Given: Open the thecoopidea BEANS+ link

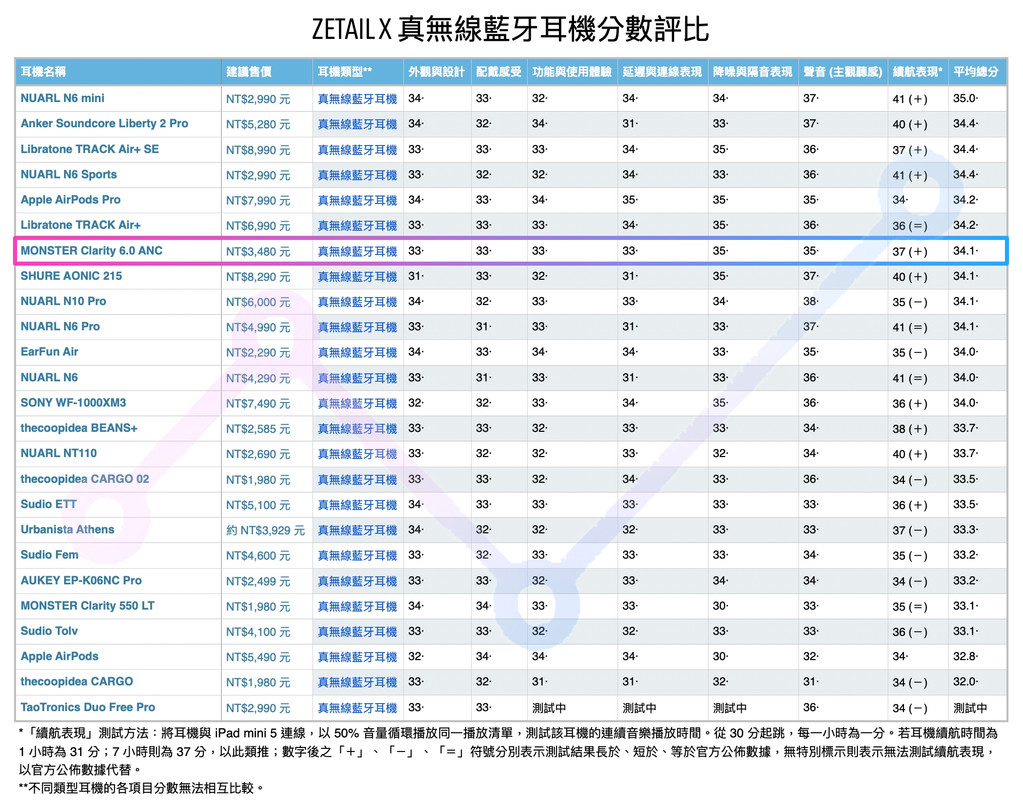Looking at the screenshot, I should (x=79, y=428).
